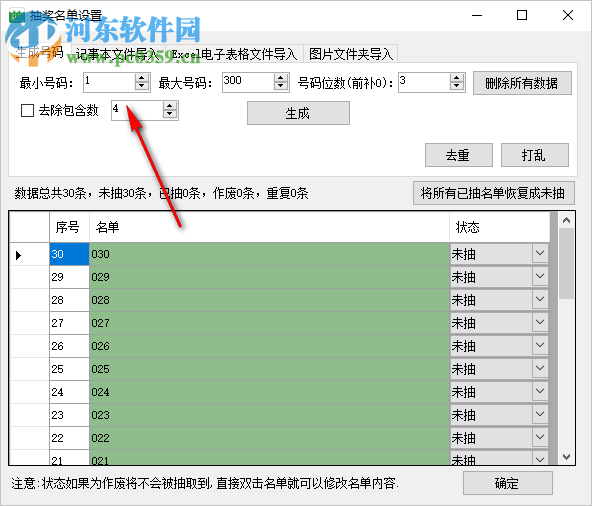This screenshot has width=592, height=506.
Task: Open the 状态 dropdown for row 028
Action: [x=540, y=300]
